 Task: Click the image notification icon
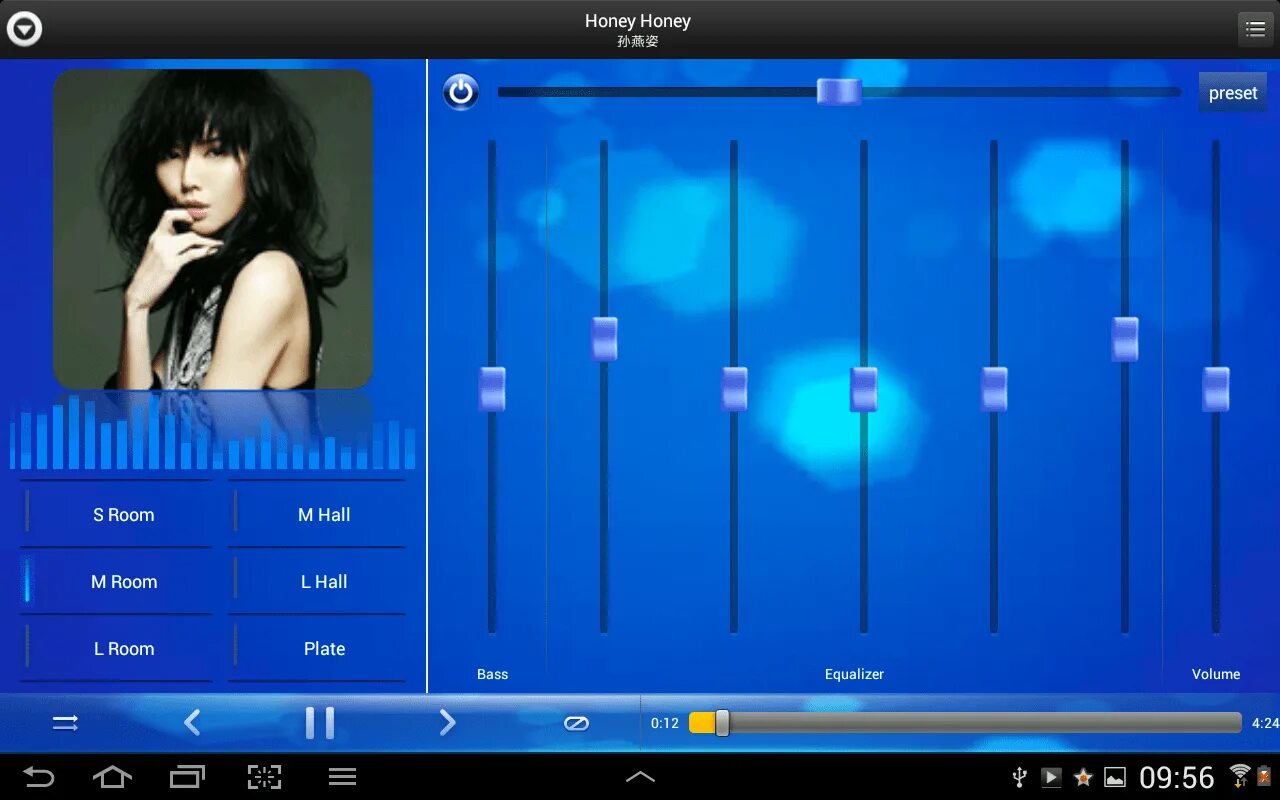coord(1115,777)
